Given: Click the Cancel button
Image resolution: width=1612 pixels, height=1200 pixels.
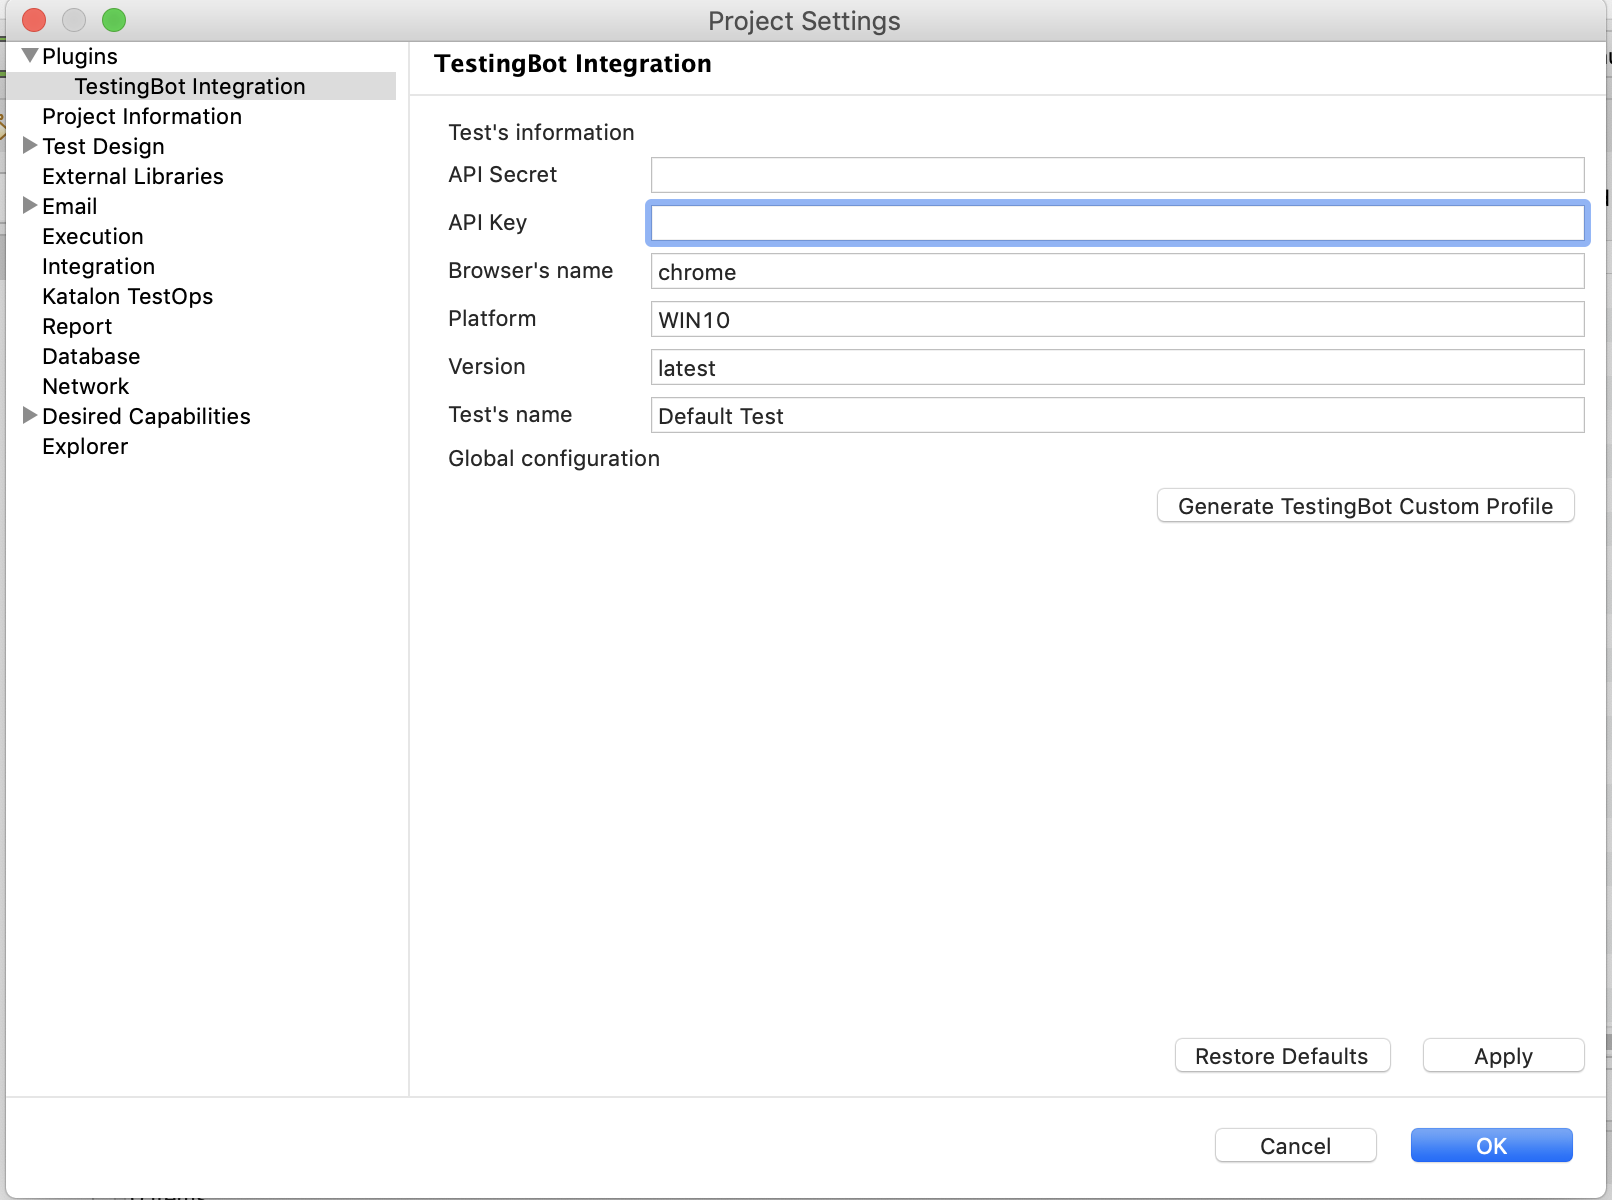Looking at the screenshot, I should coord(1295,1146).
